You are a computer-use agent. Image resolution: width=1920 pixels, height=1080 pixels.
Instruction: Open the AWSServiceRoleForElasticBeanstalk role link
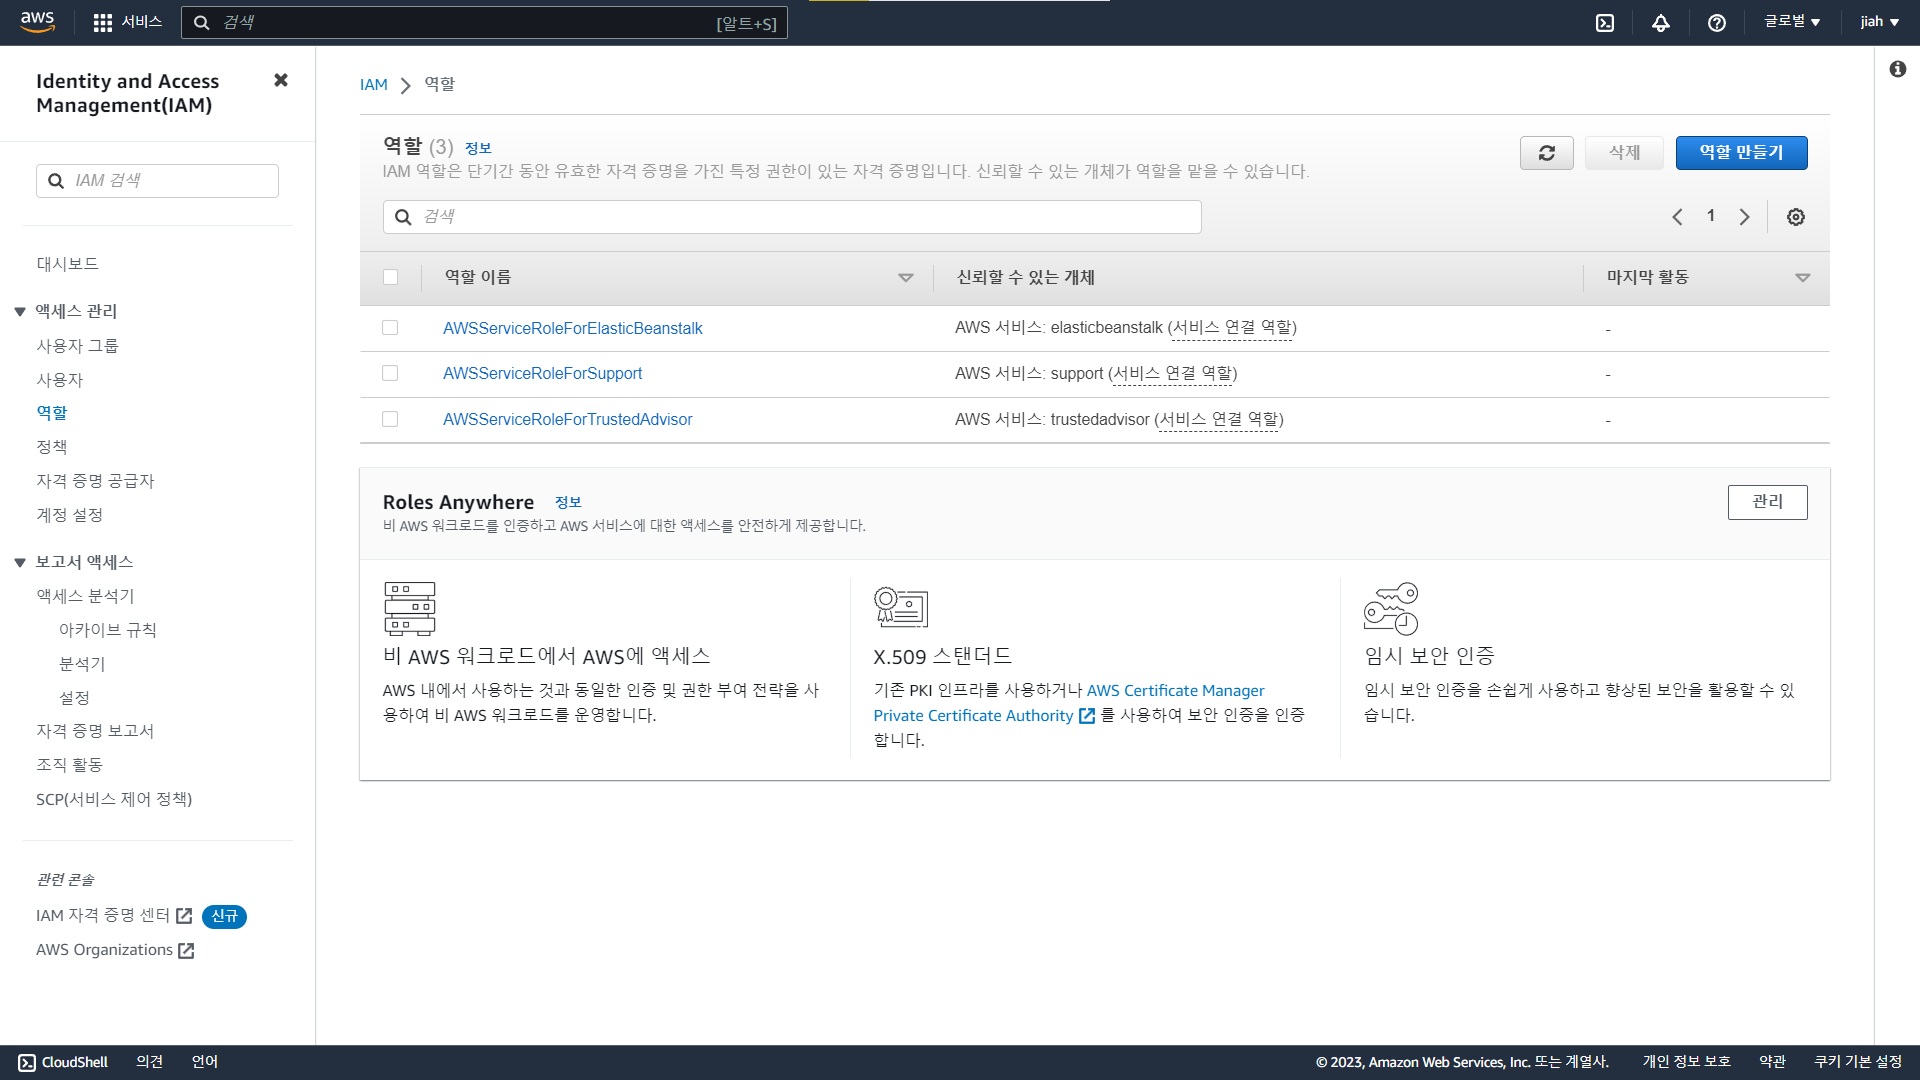click(572, 328)
